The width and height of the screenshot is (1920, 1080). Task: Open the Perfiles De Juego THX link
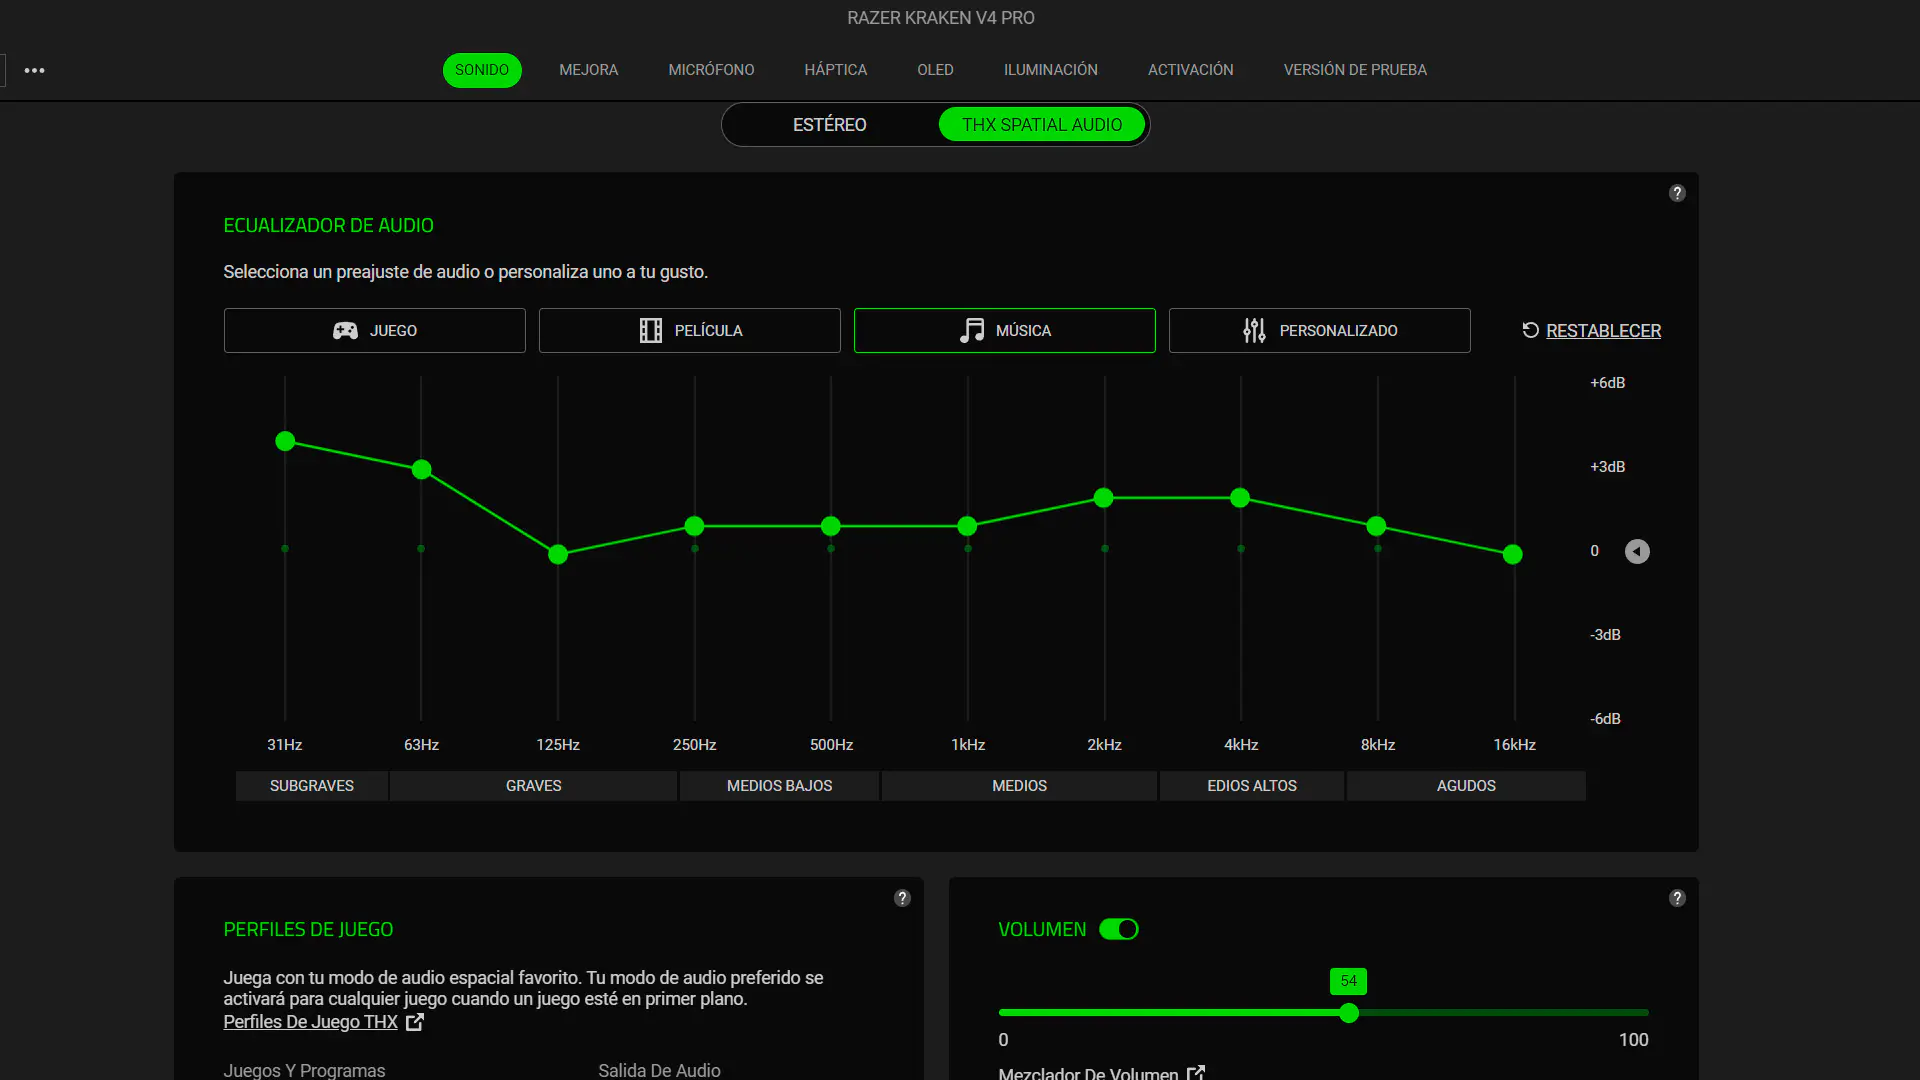coord(311,1022)
